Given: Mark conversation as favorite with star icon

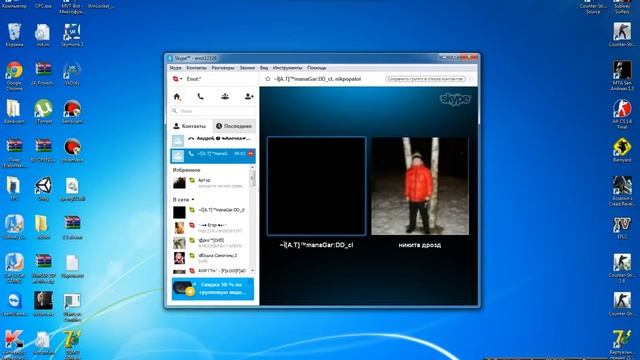Looking at the screenshot, I should (x=268, y=79).
